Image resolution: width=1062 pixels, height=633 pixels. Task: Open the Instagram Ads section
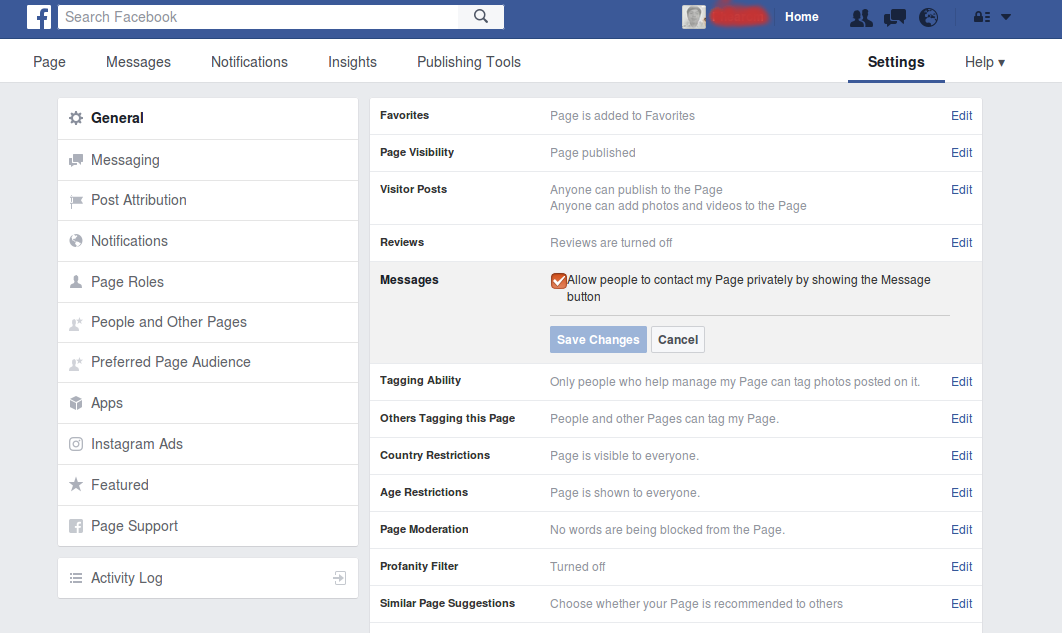pos(208,444)
